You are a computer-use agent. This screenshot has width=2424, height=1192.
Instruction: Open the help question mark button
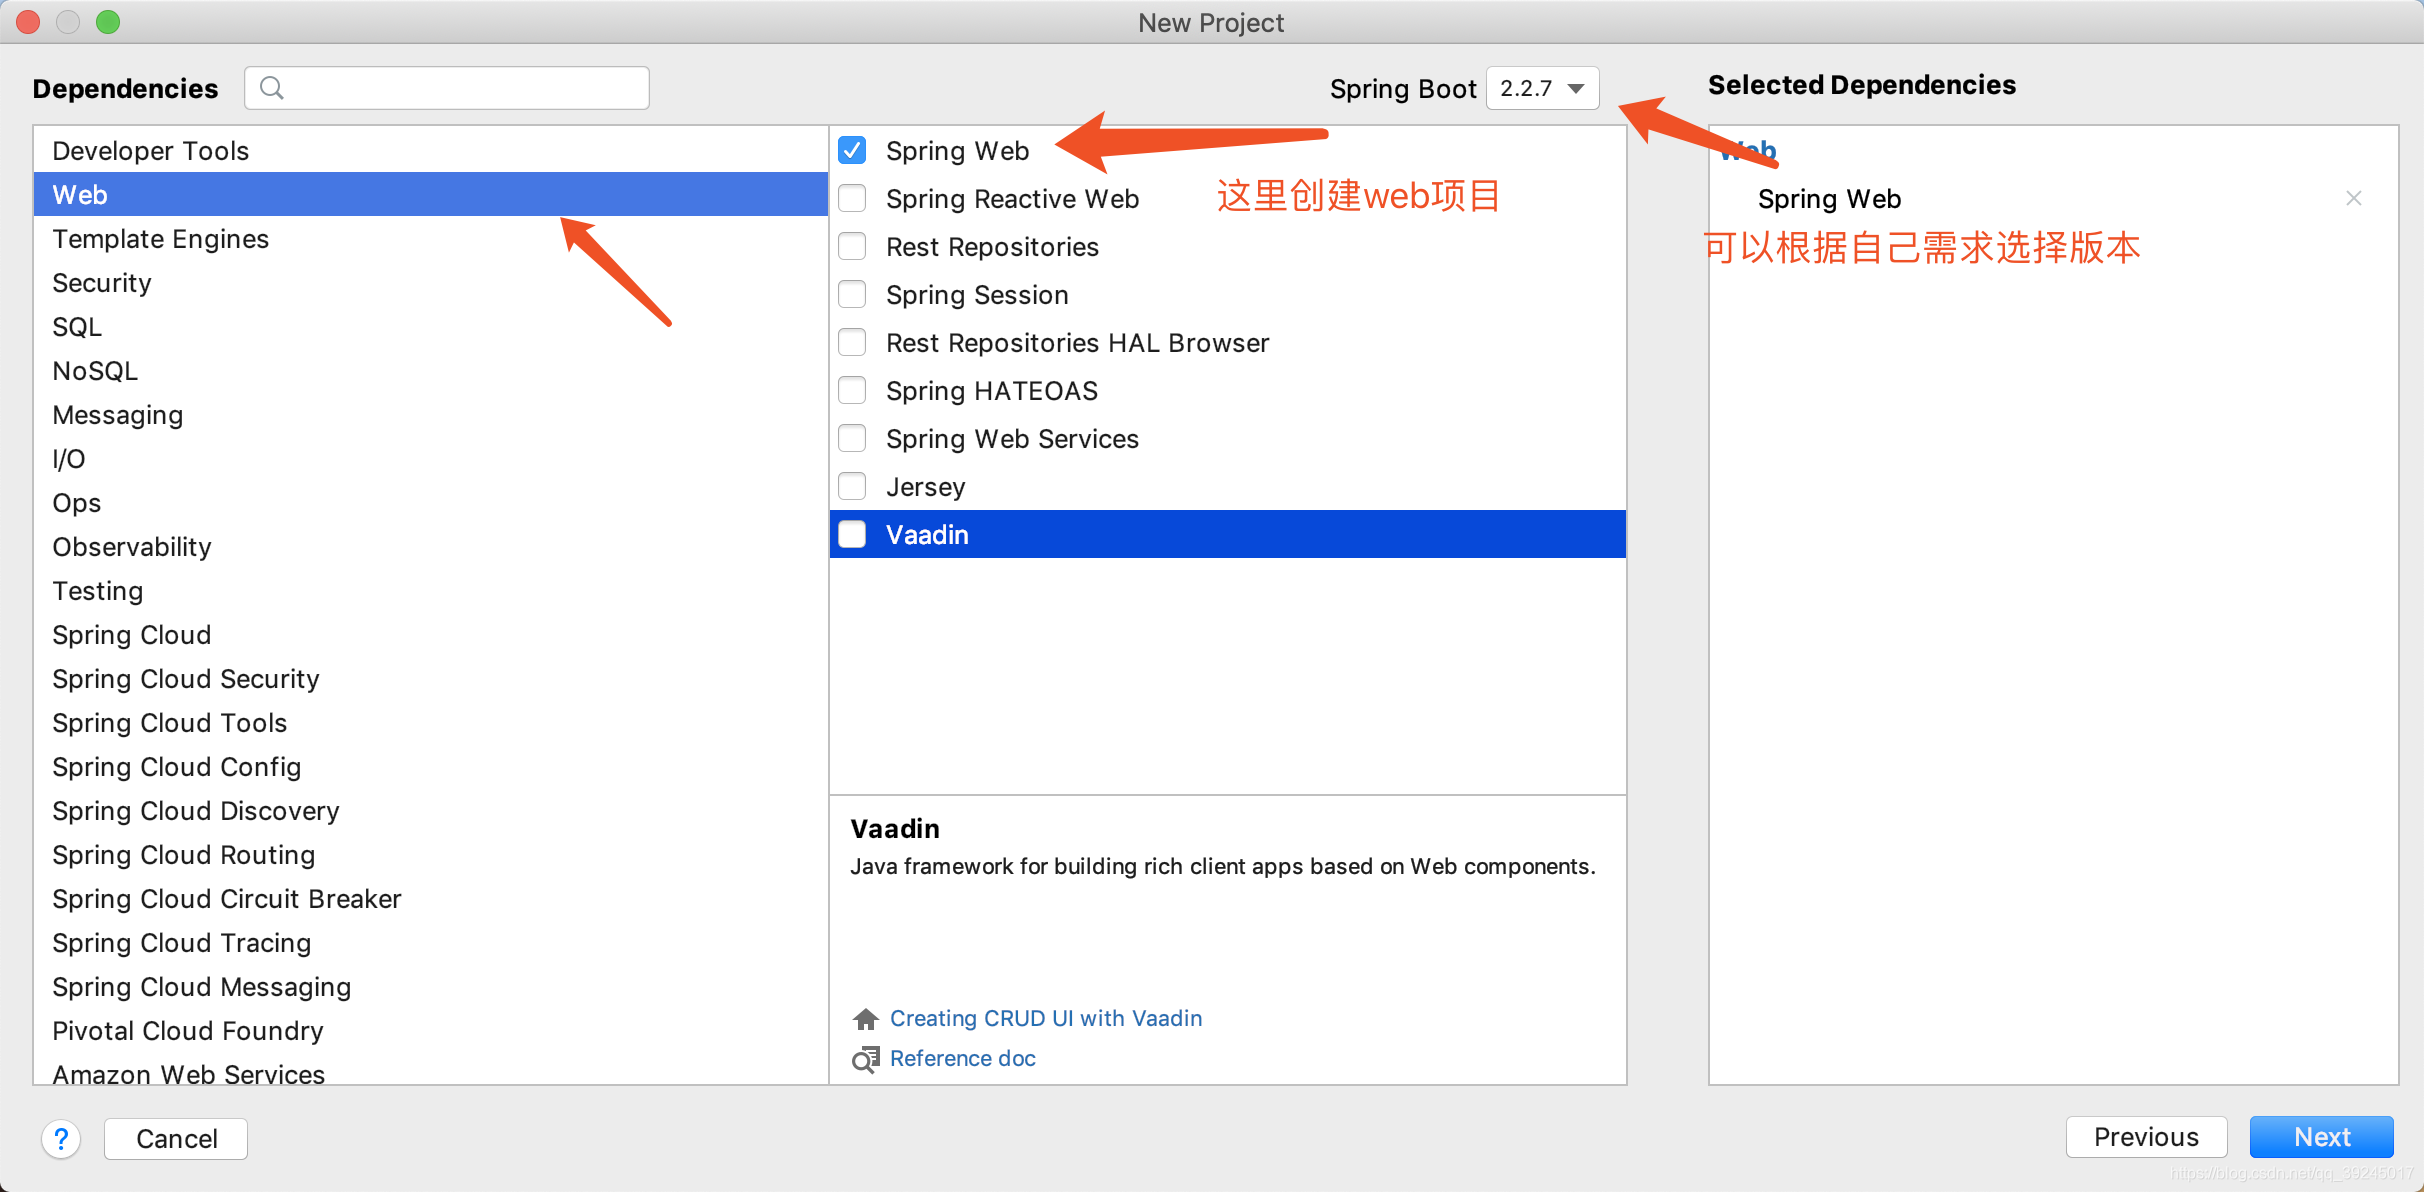(61, 1138)
